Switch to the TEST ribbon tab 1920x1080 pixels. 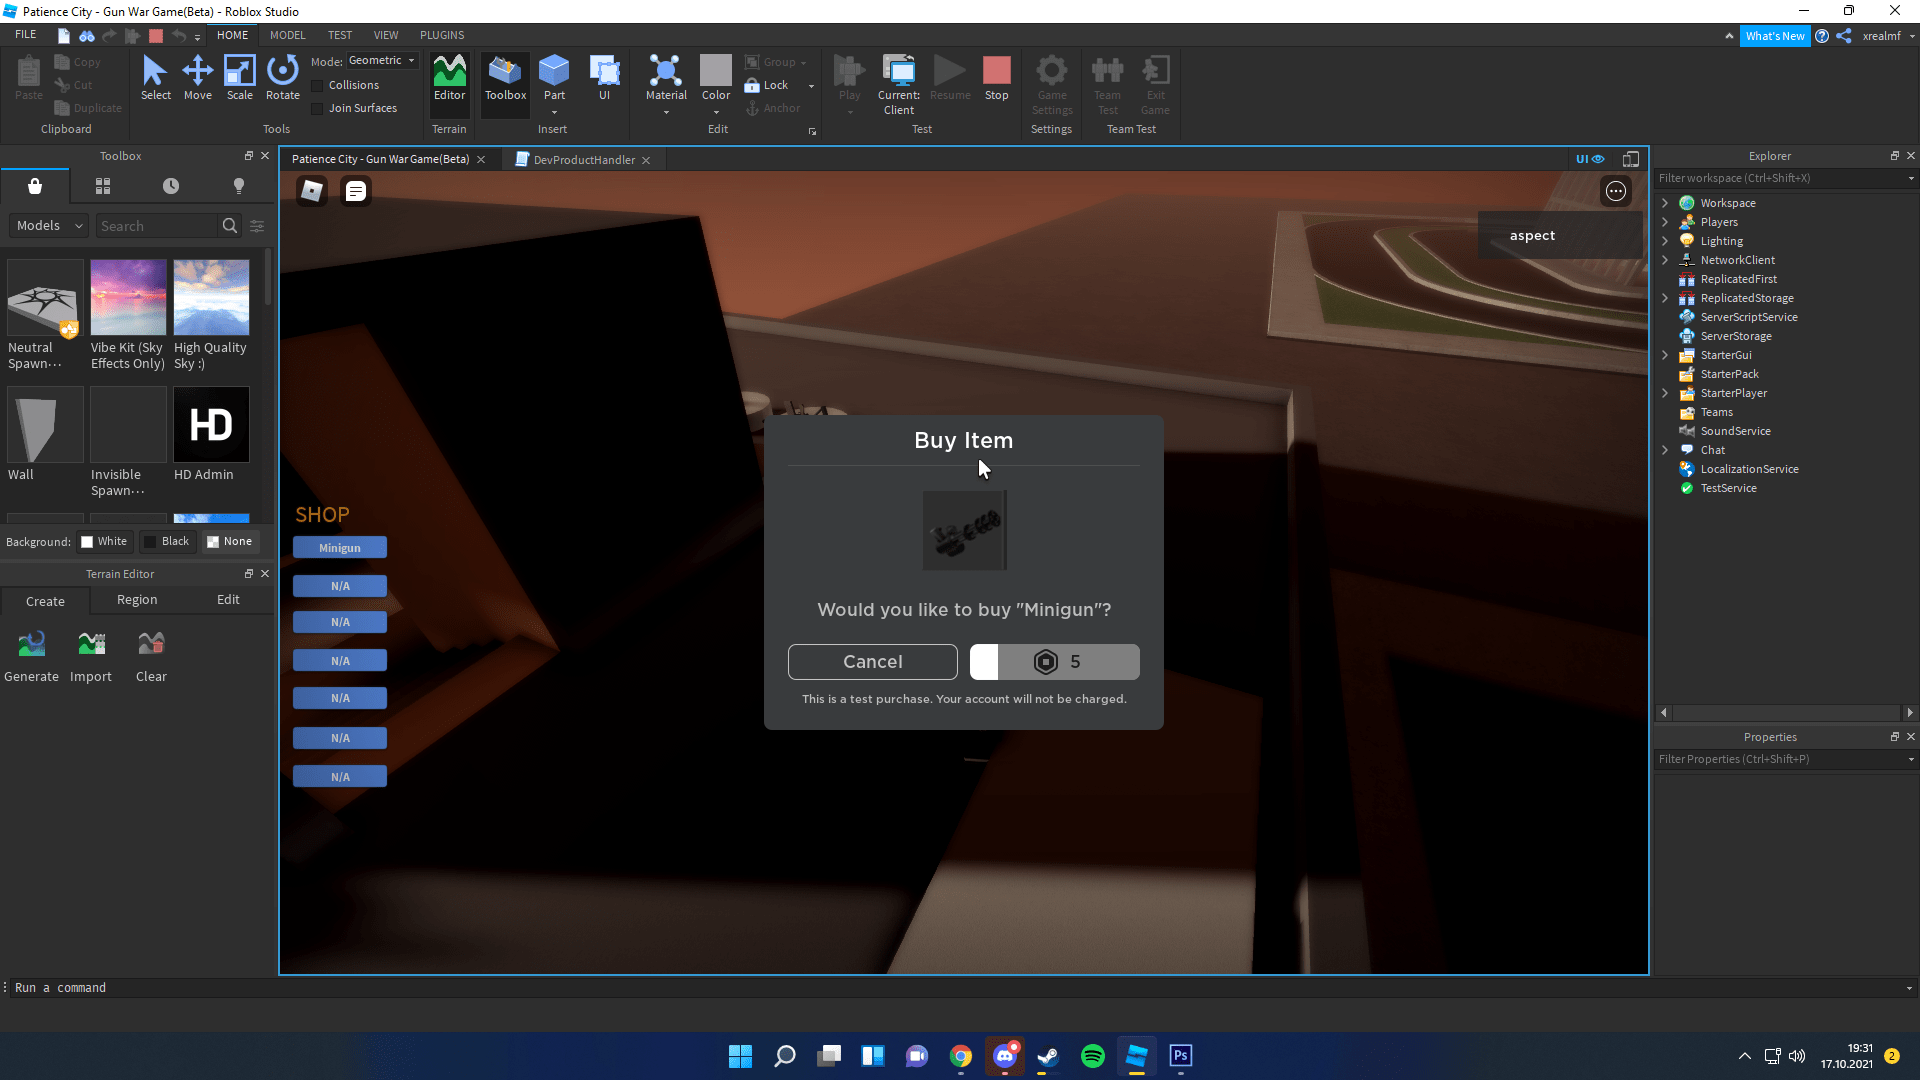[x=340, y=35]
